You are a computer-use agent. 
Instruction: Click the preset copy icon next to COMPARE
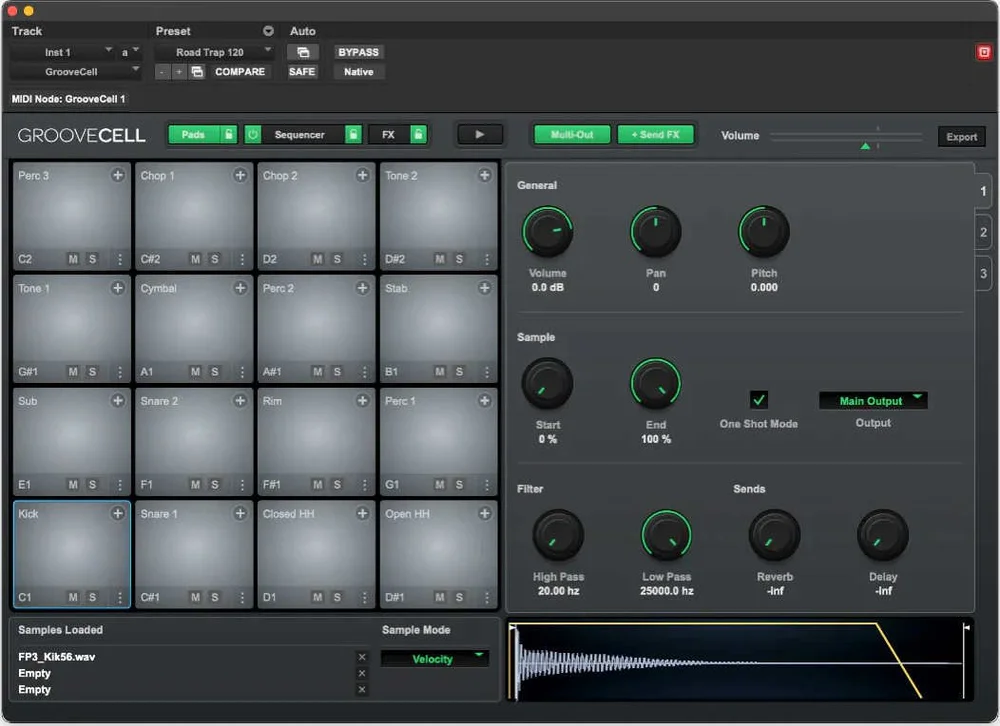pos(197,71)
